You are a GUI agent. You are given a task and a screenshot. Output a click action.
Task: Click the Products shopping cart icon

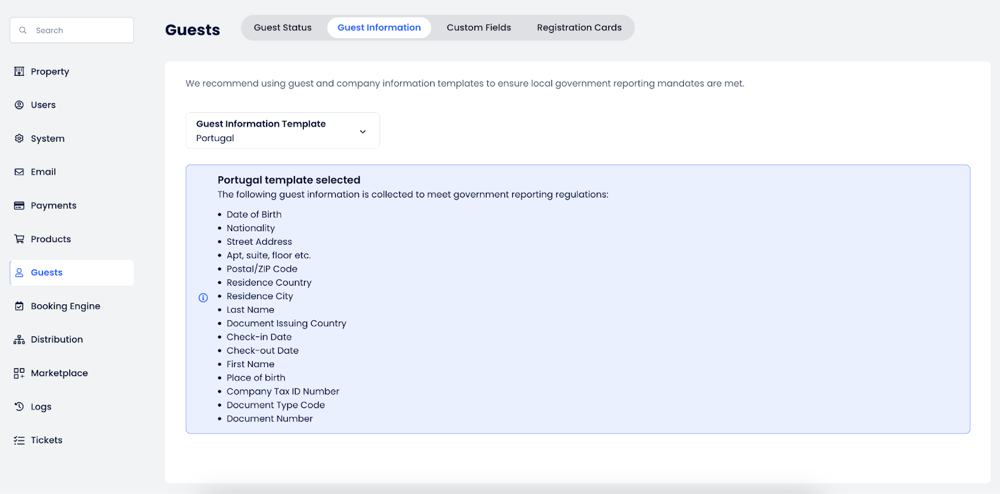point(19,239)
